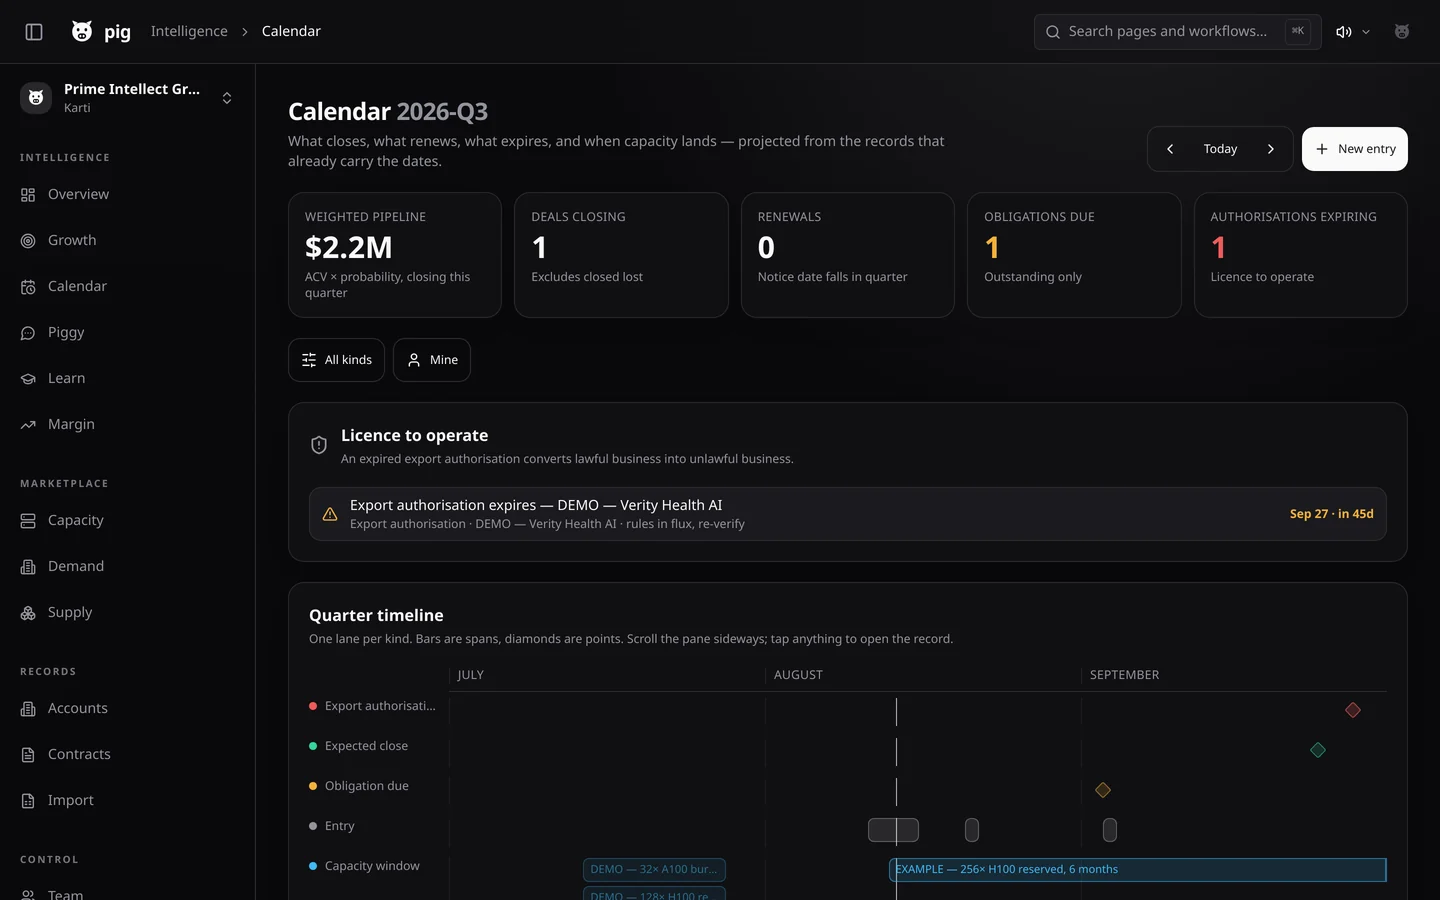This screenshot has height=900, width=1440.
Task: Toggle the Mine filter
Action: pyautogui.click(x=432, y=360)
